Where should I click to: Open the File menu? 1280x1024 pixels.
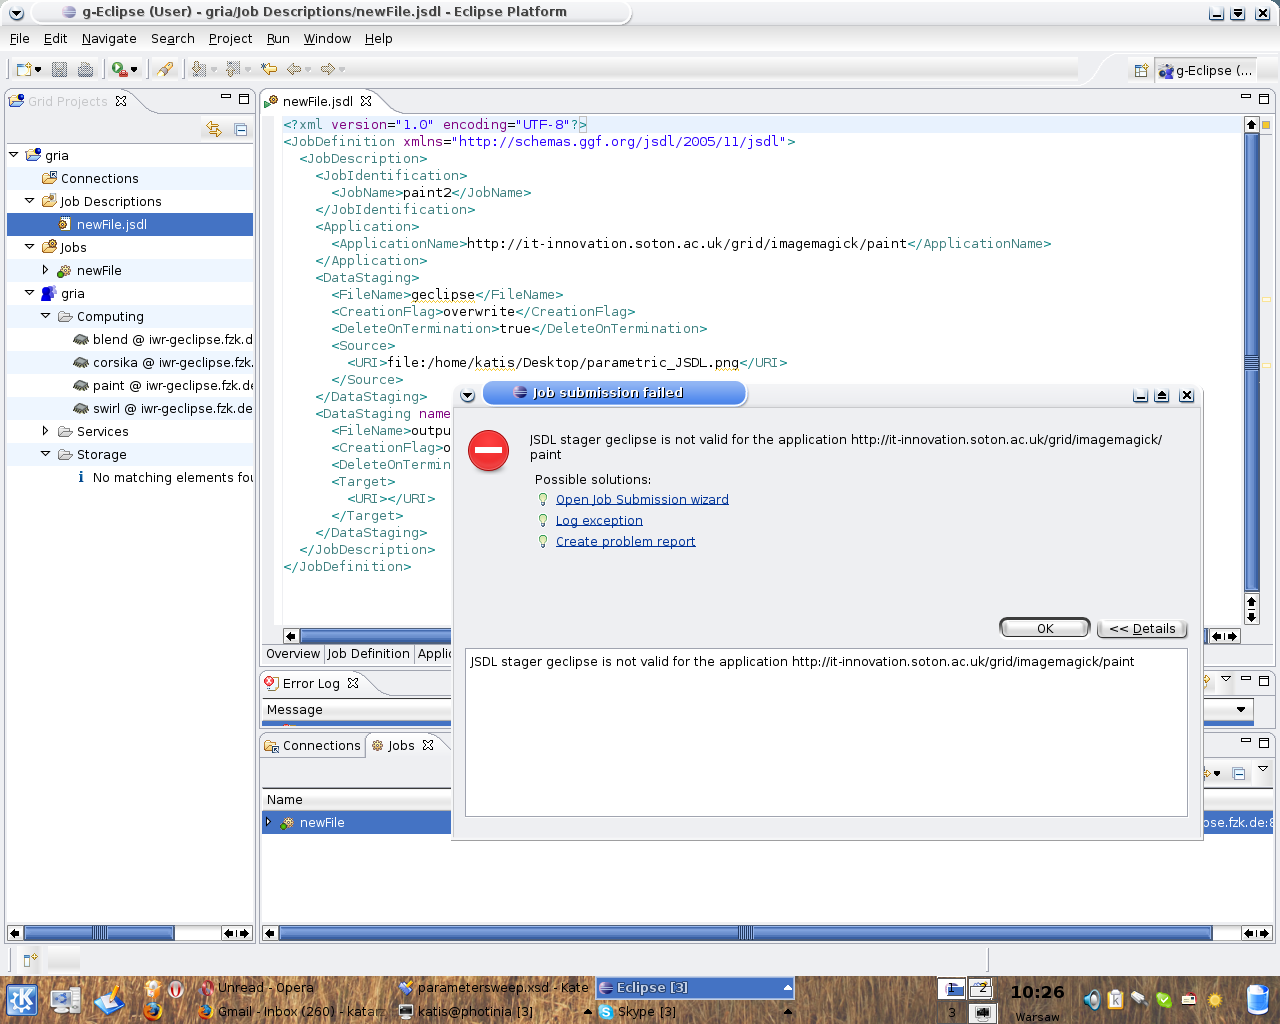(20, 38)
